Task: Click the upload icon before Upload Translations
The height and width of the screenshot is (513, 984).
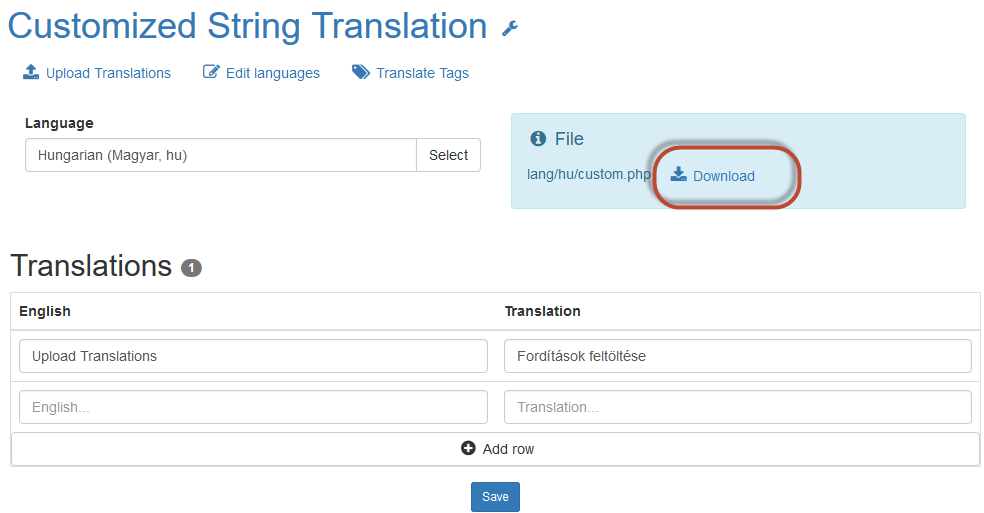Action: [x=31, y=72]
